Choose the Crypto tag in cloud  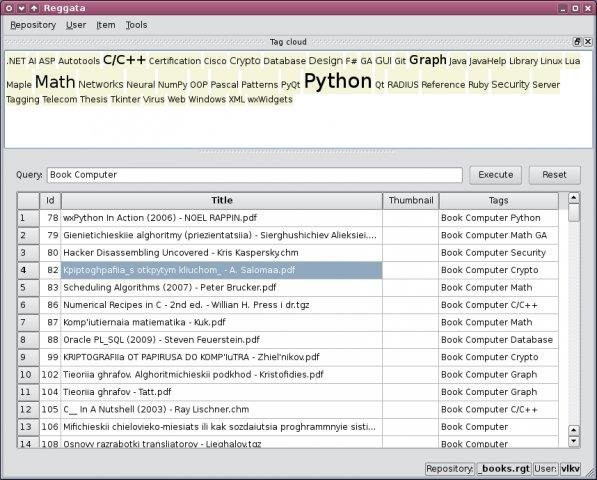point(245,61)
